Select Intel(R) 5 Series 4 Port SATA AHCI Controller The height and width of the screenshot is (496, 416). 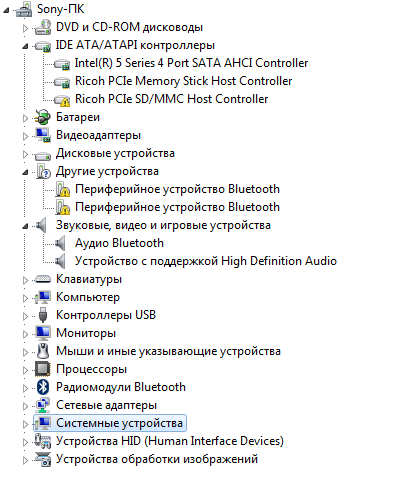(191, 63)
